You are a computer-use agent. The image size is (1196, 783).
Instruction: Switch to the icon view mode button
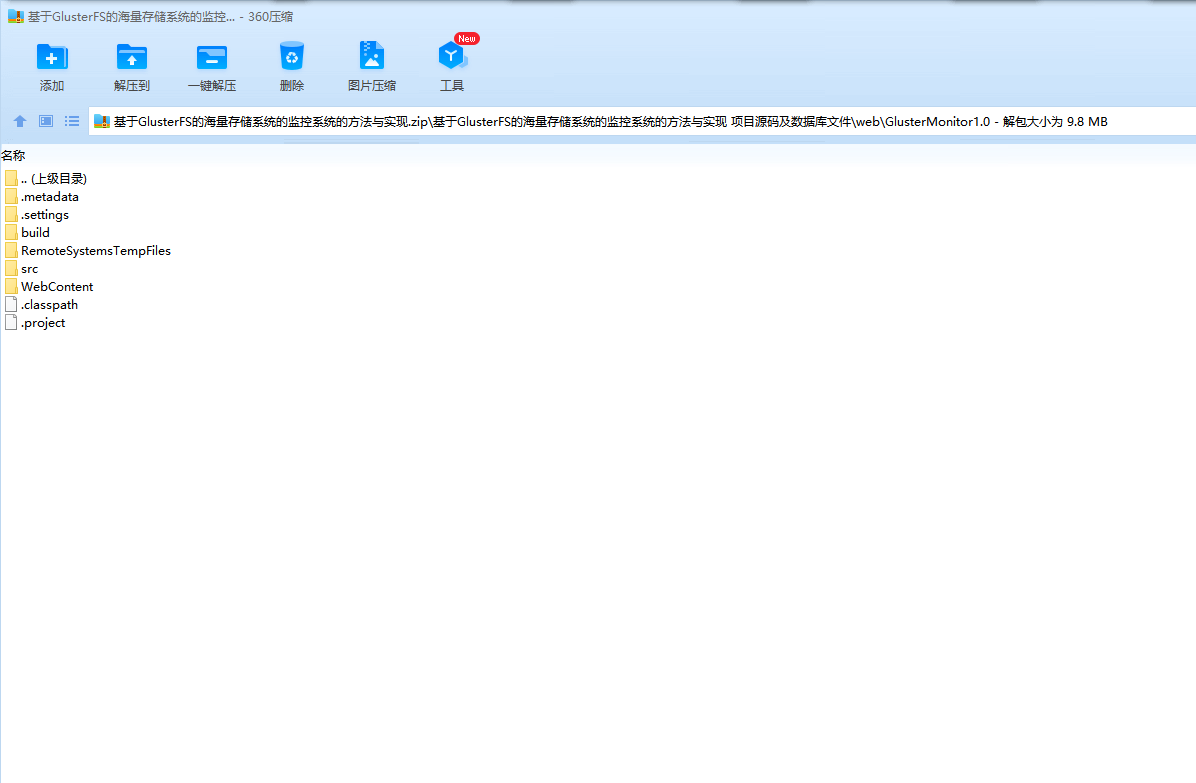pyautogui.click(x=46, y=121)
